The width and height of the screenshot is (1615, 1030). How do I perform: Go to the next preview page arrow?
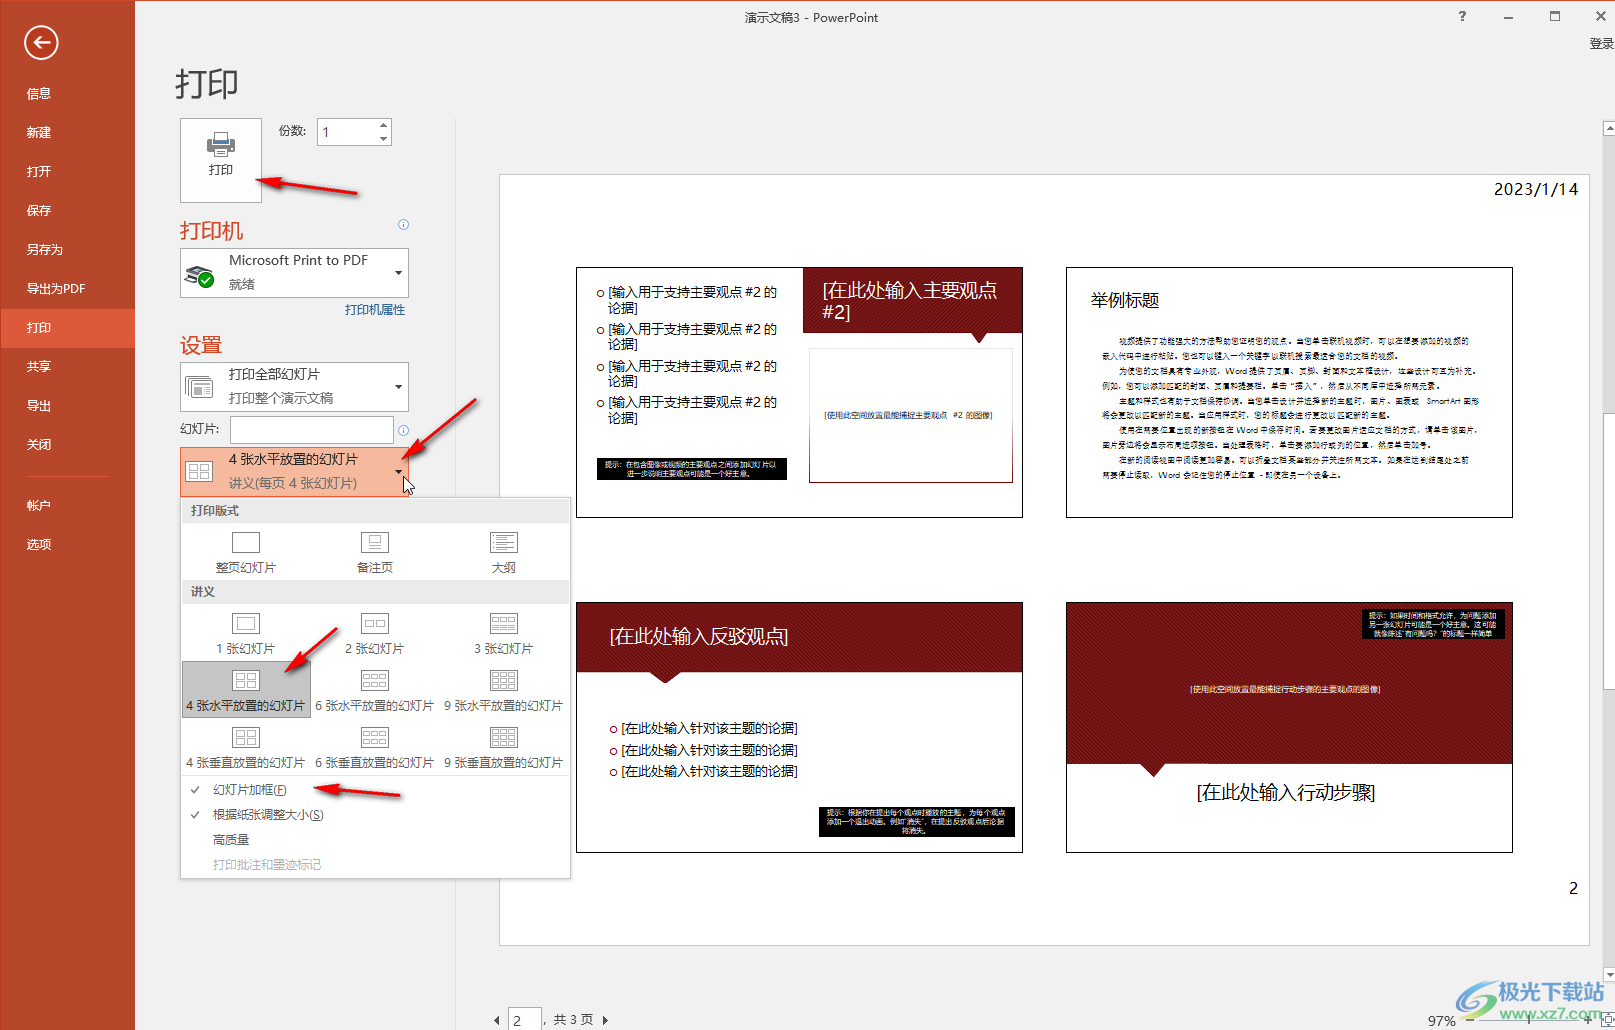[x=605, y=1020]
